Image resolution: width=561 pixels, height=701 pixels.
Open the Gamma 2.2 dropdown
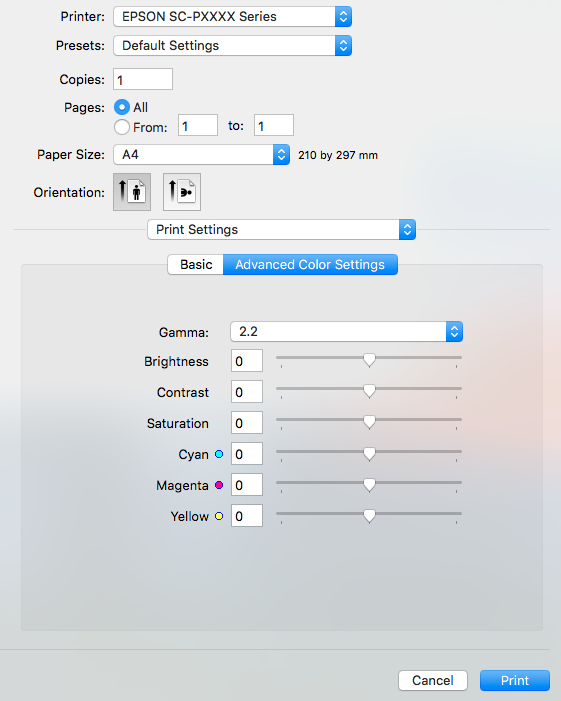coord(346,332)
